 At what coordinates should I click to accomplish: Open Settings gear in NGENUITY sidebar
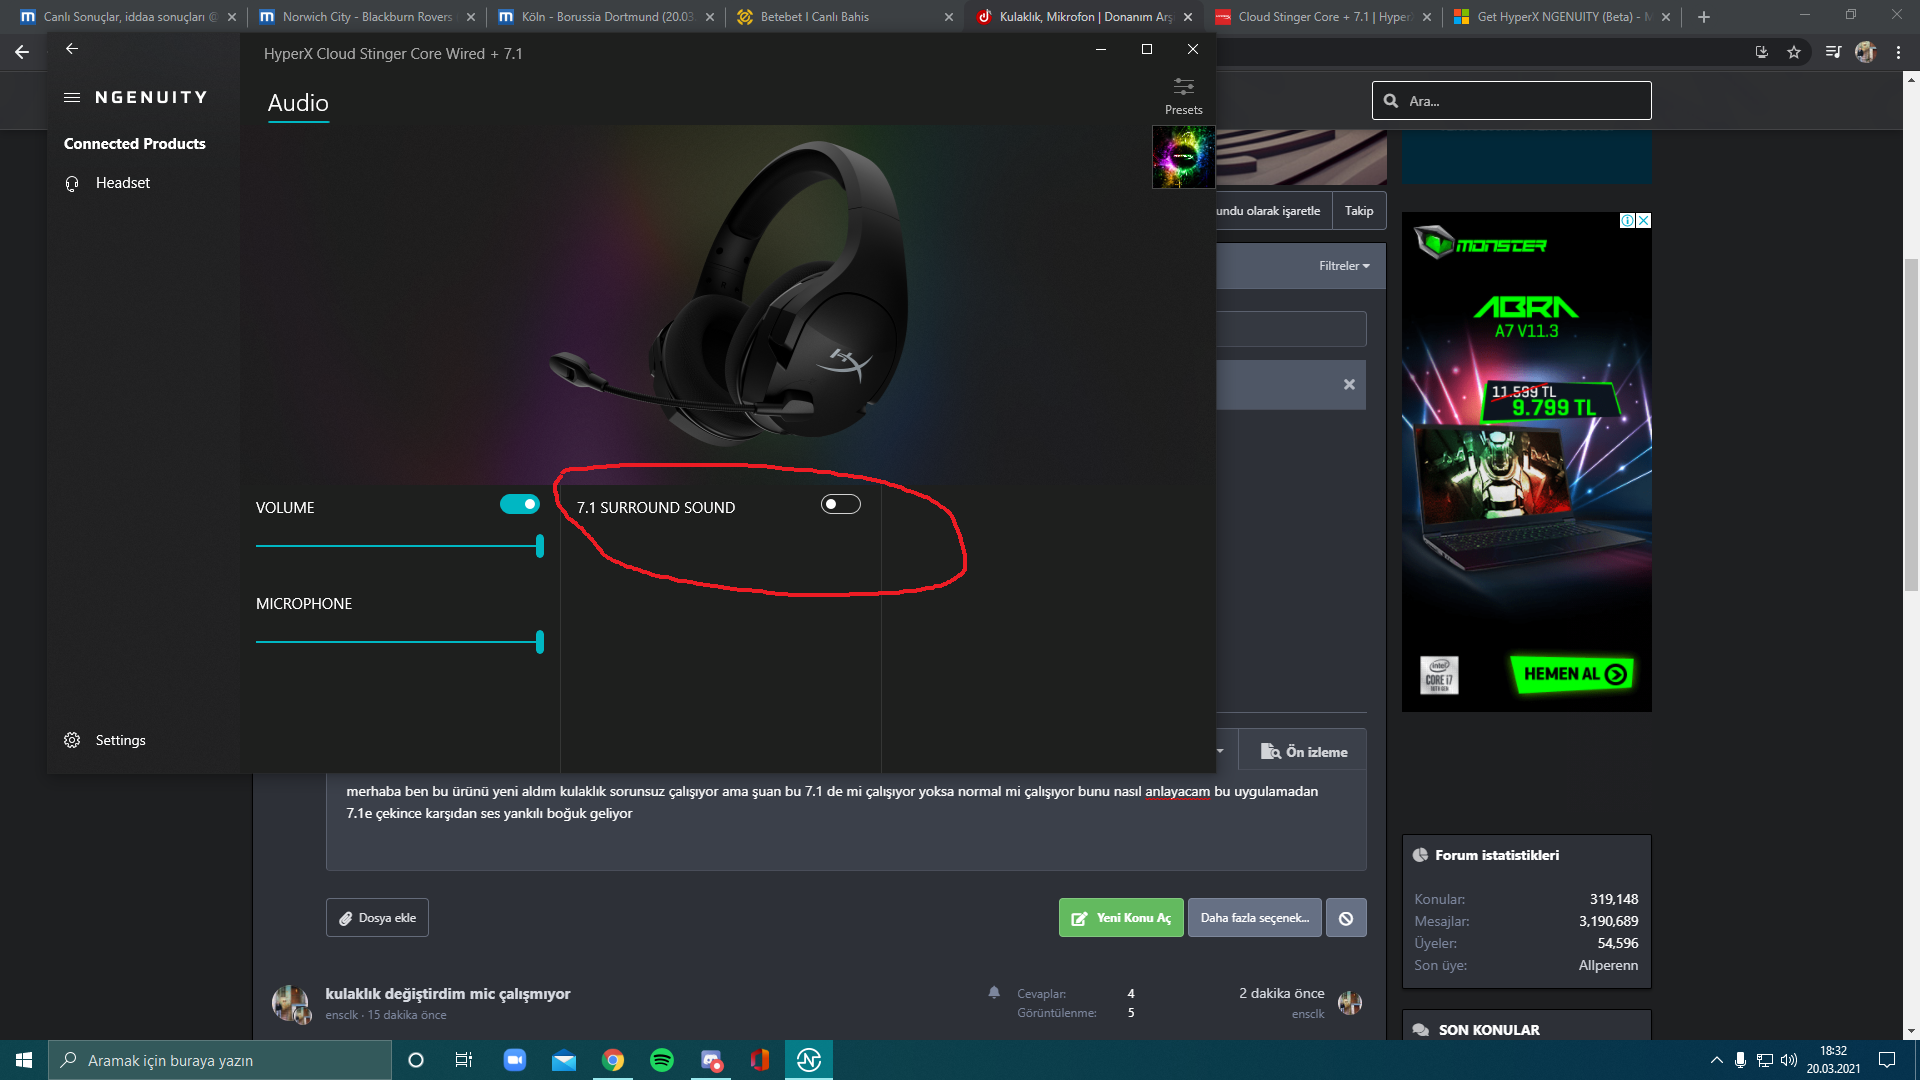[72, 741]
